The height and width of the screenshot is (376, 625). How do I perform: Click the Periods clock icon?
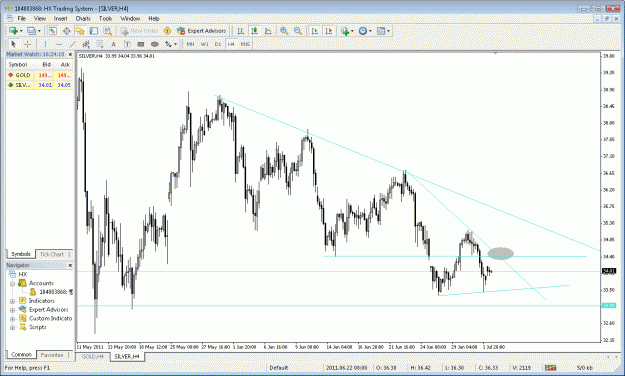363,31
